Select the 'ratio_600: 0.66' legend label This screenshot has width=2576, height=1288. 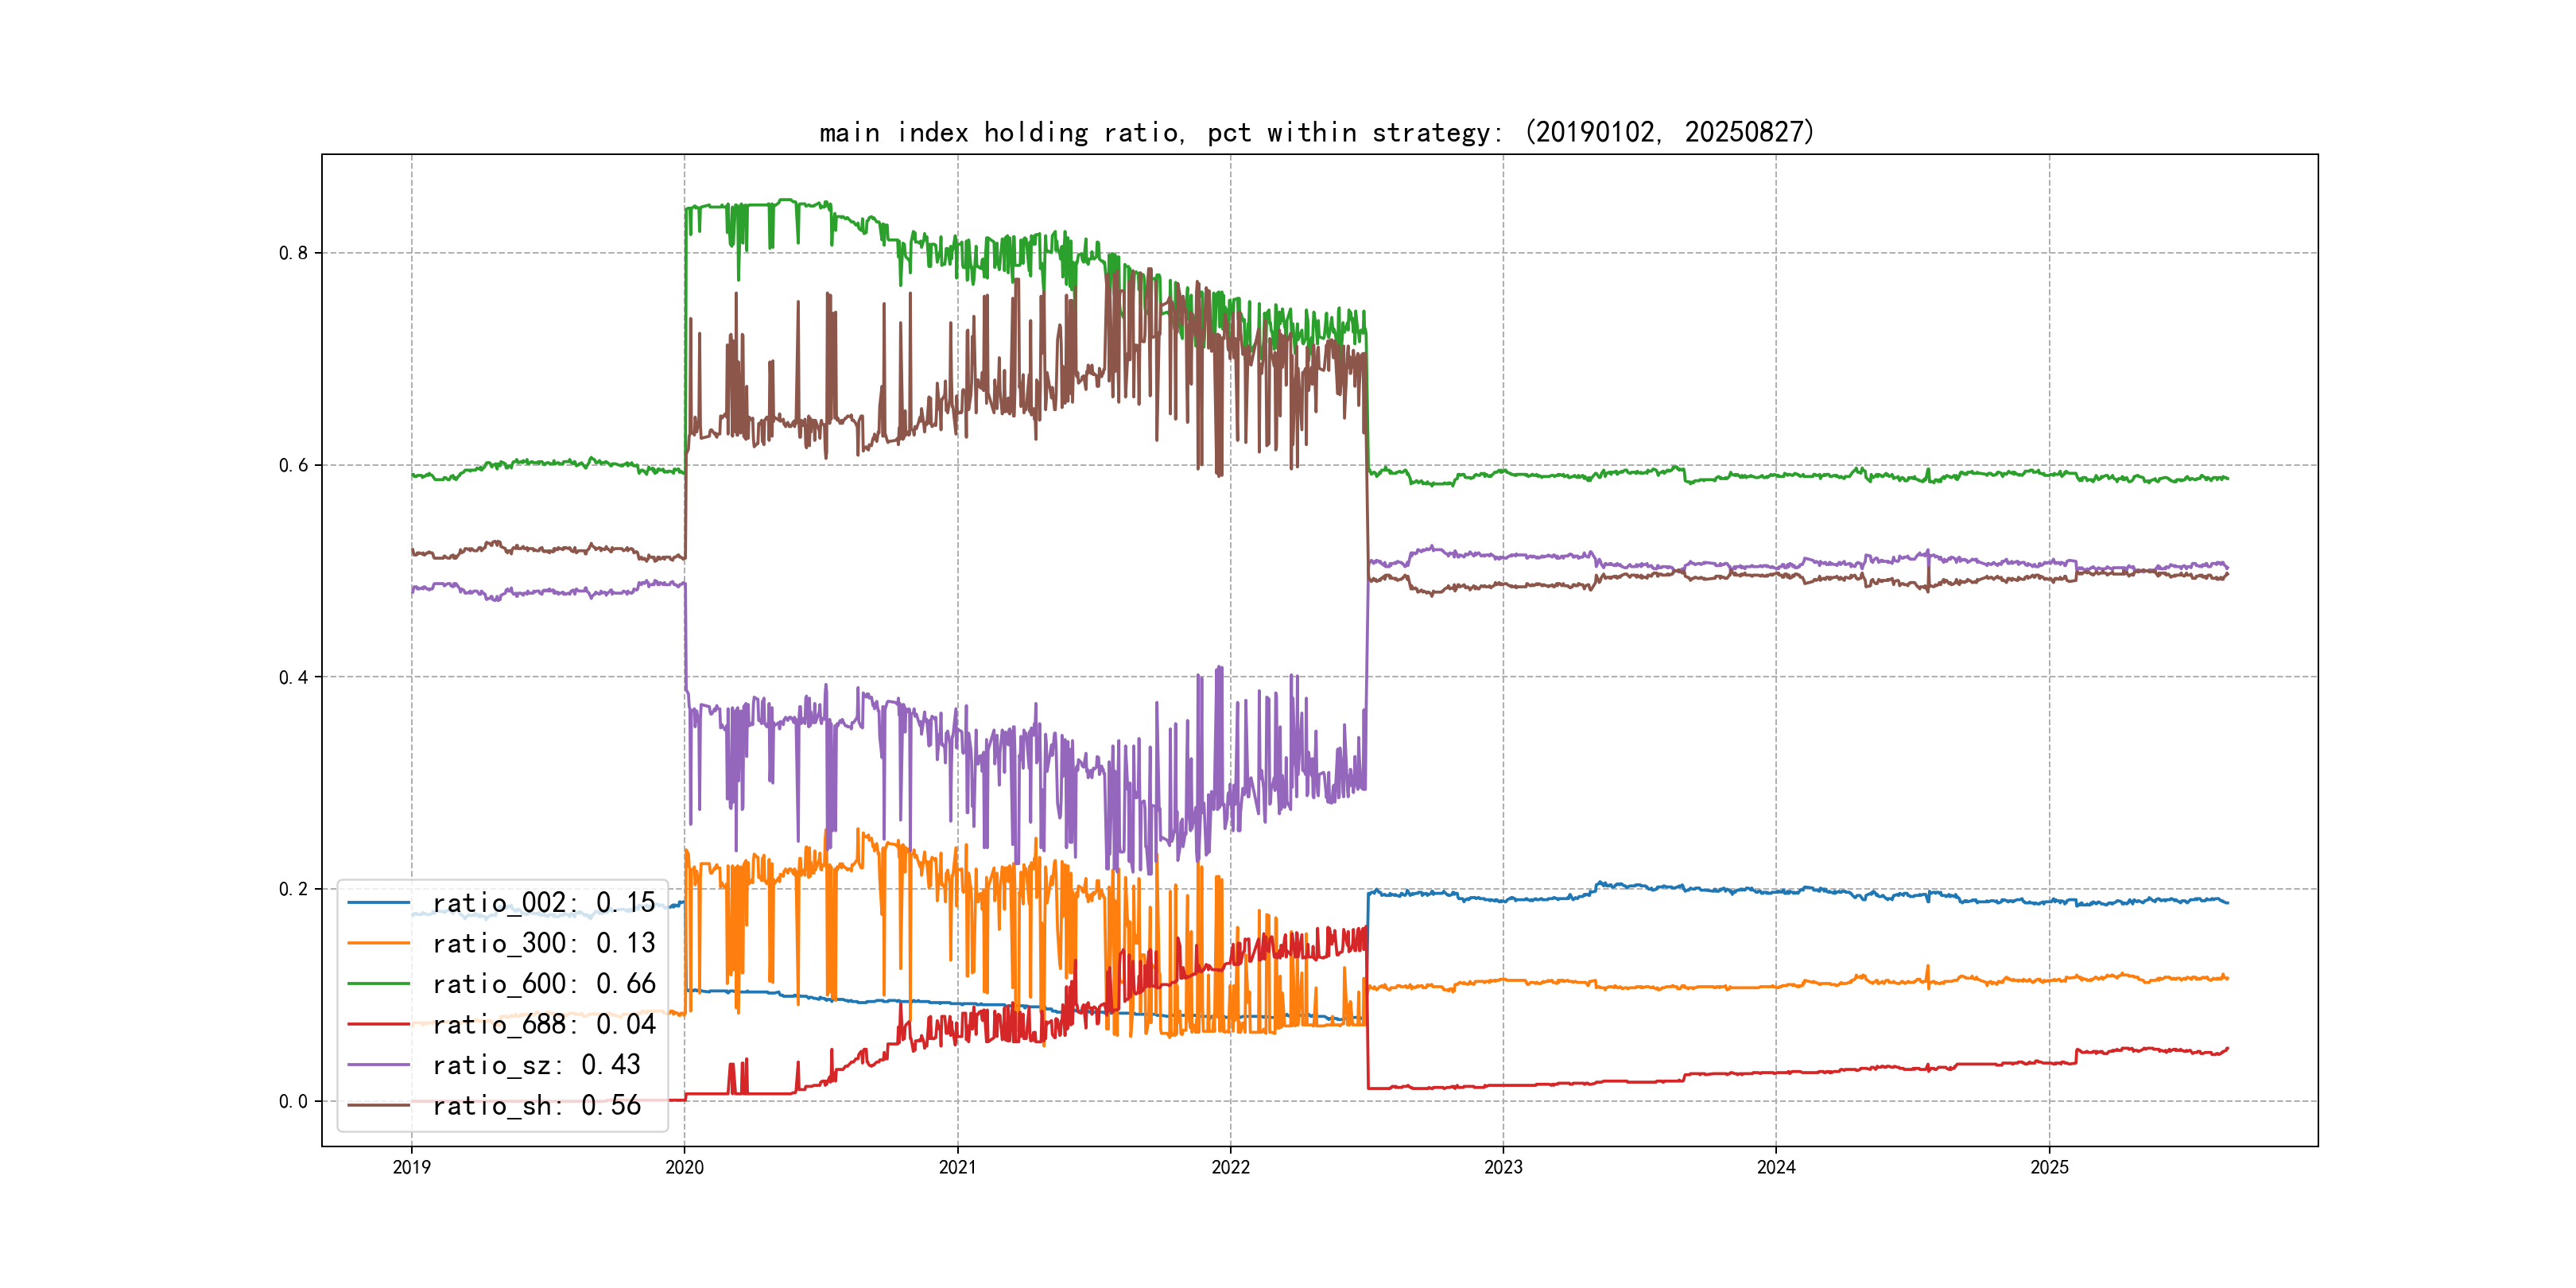point(543,984)
